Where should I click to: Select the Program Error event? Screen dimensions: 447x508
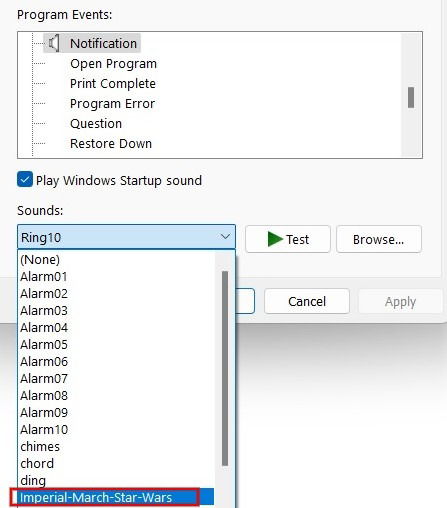point(112,103)
